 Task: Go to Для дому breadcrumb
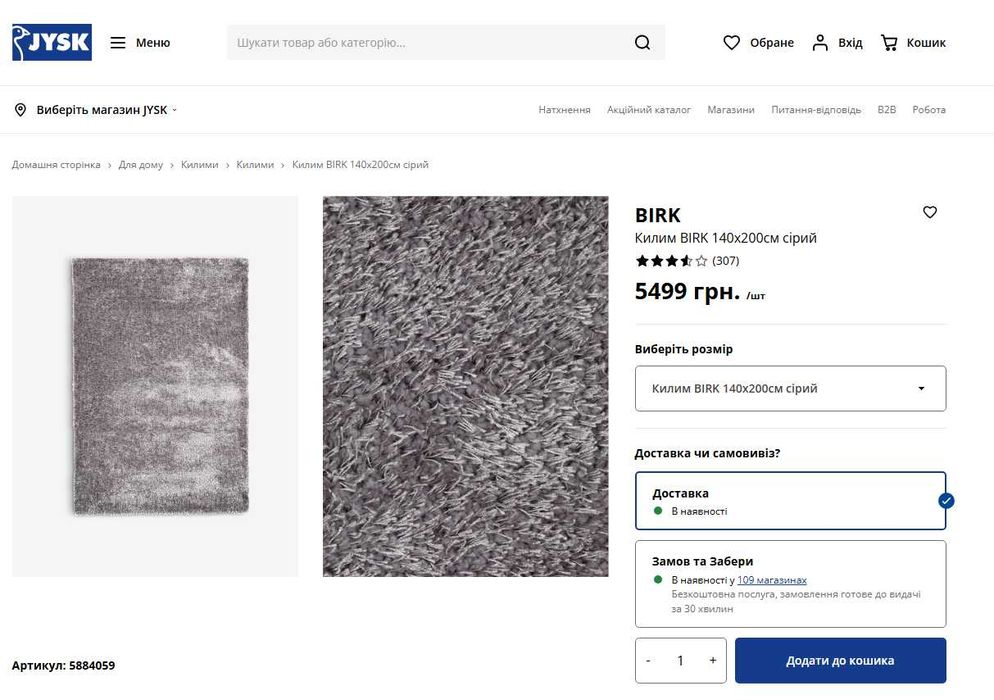click(141, 165)
